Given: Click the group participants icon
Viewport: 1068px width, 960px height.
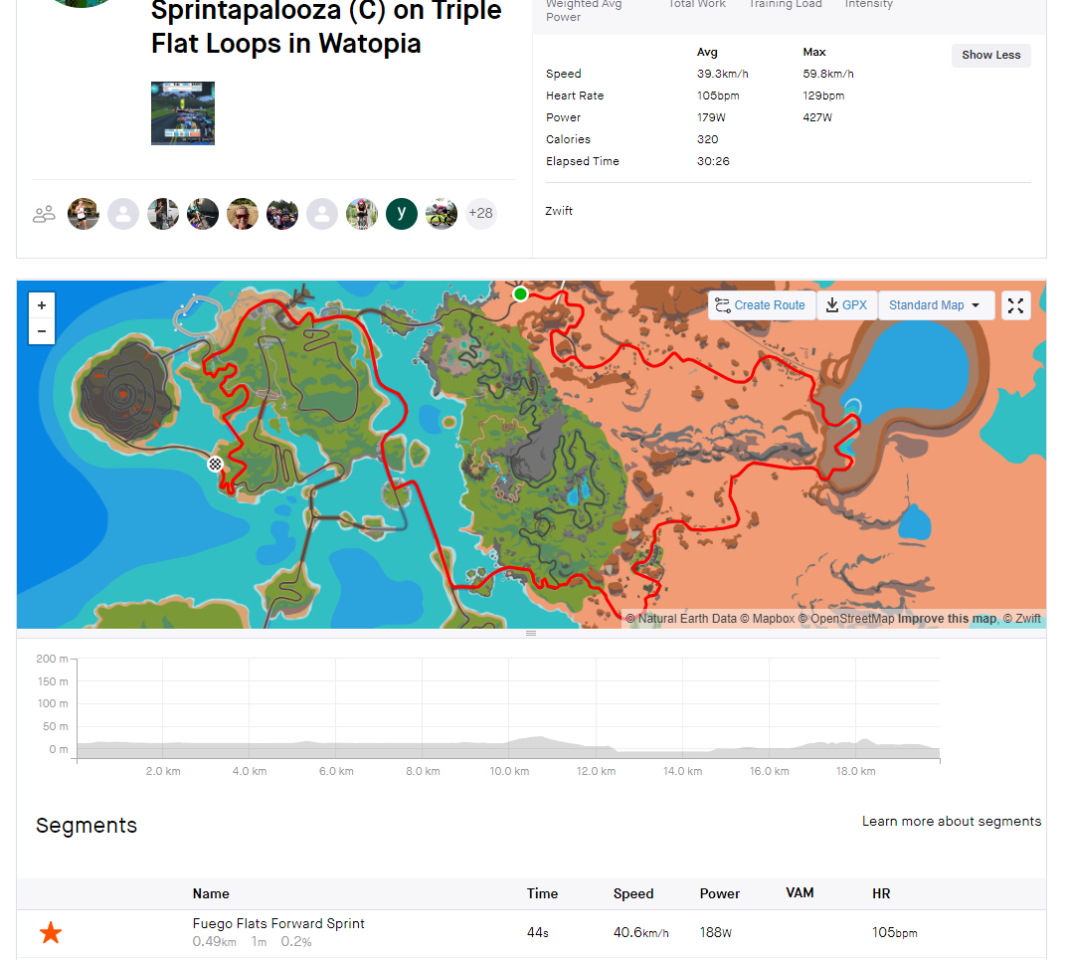Looking at the screenshot, I should tap(44, 213).
